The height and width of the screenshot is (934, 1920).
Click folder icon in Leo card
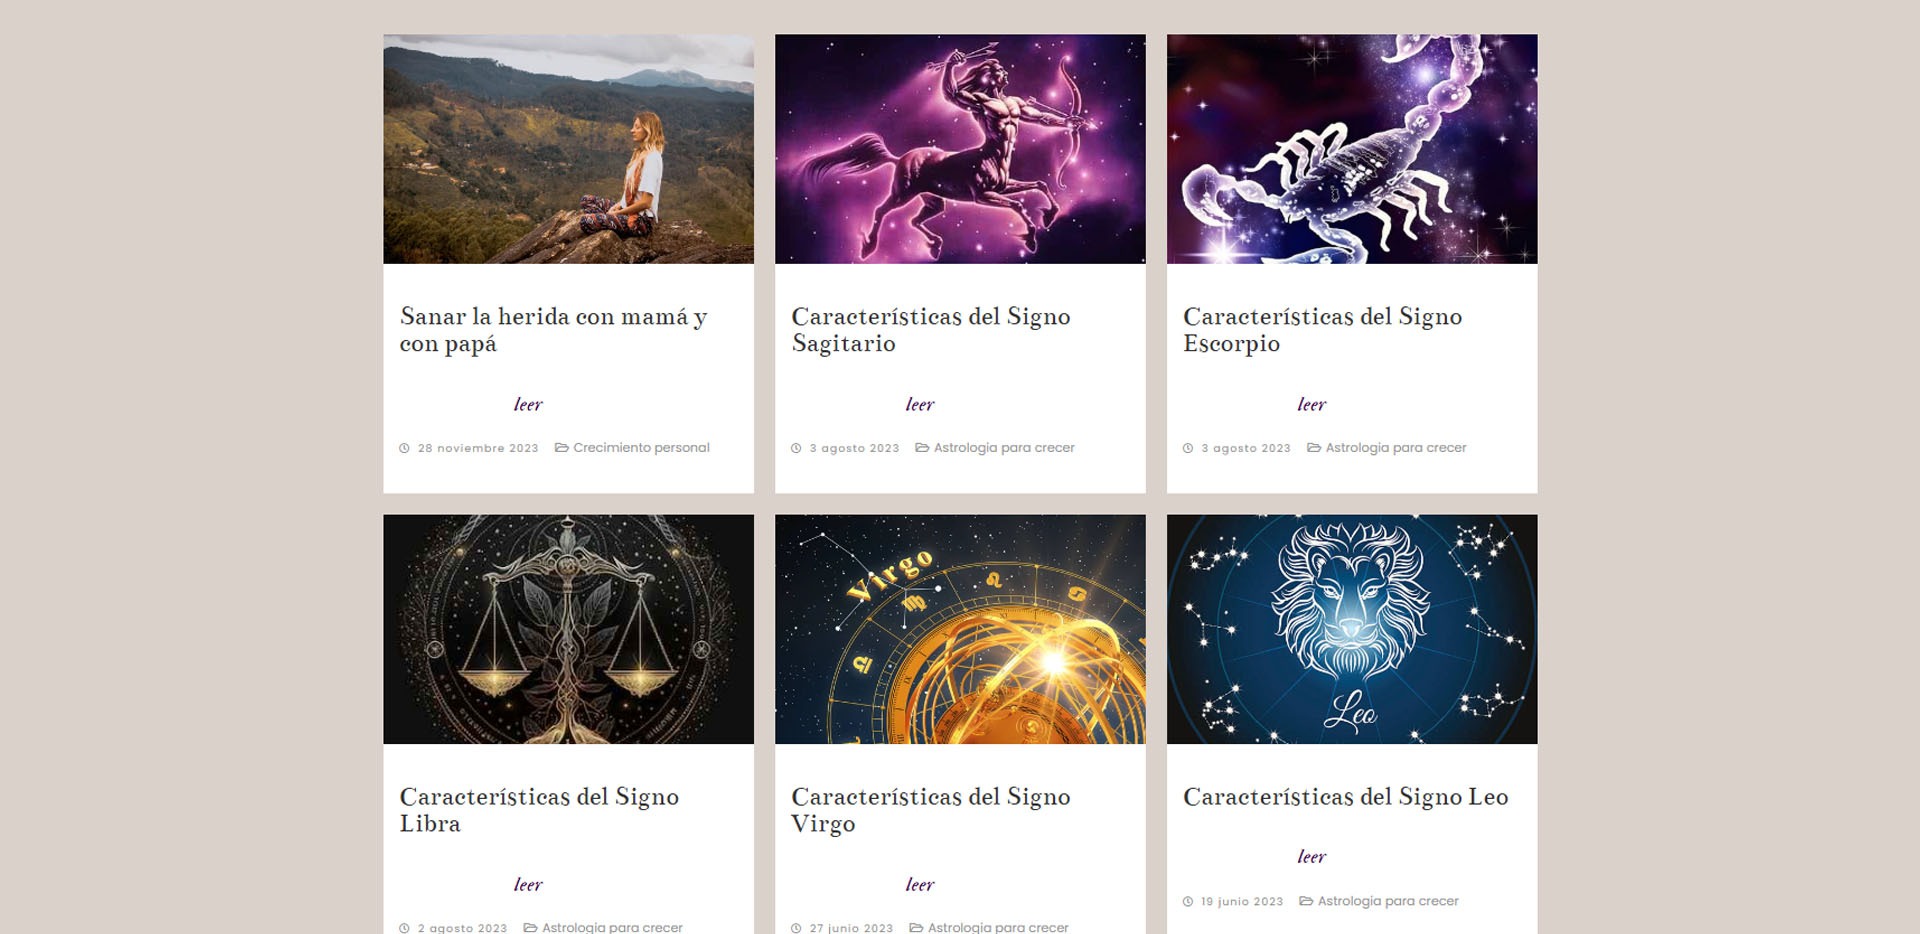(1306, 901)
